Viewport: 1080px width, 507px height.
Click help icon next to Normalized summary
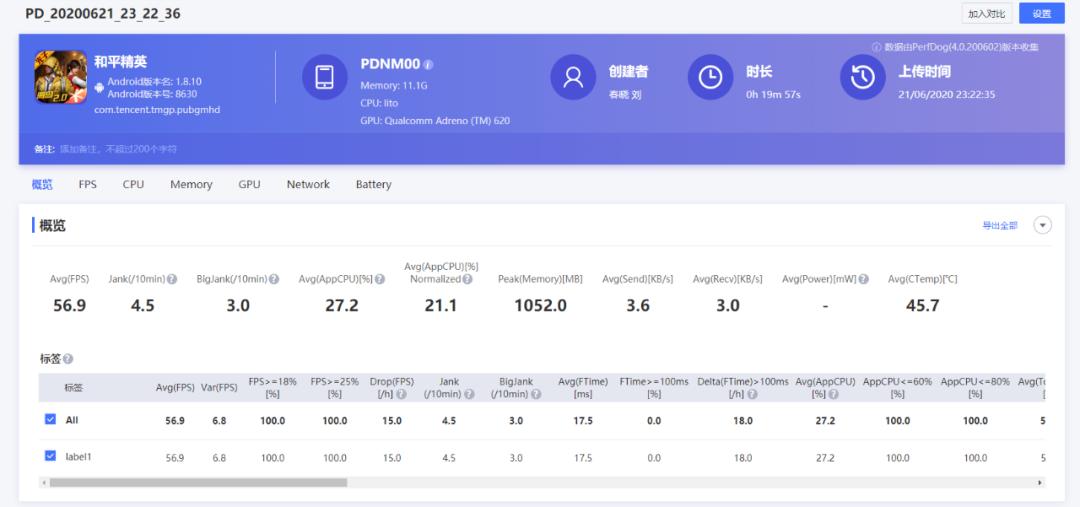(x=467, y=279)
